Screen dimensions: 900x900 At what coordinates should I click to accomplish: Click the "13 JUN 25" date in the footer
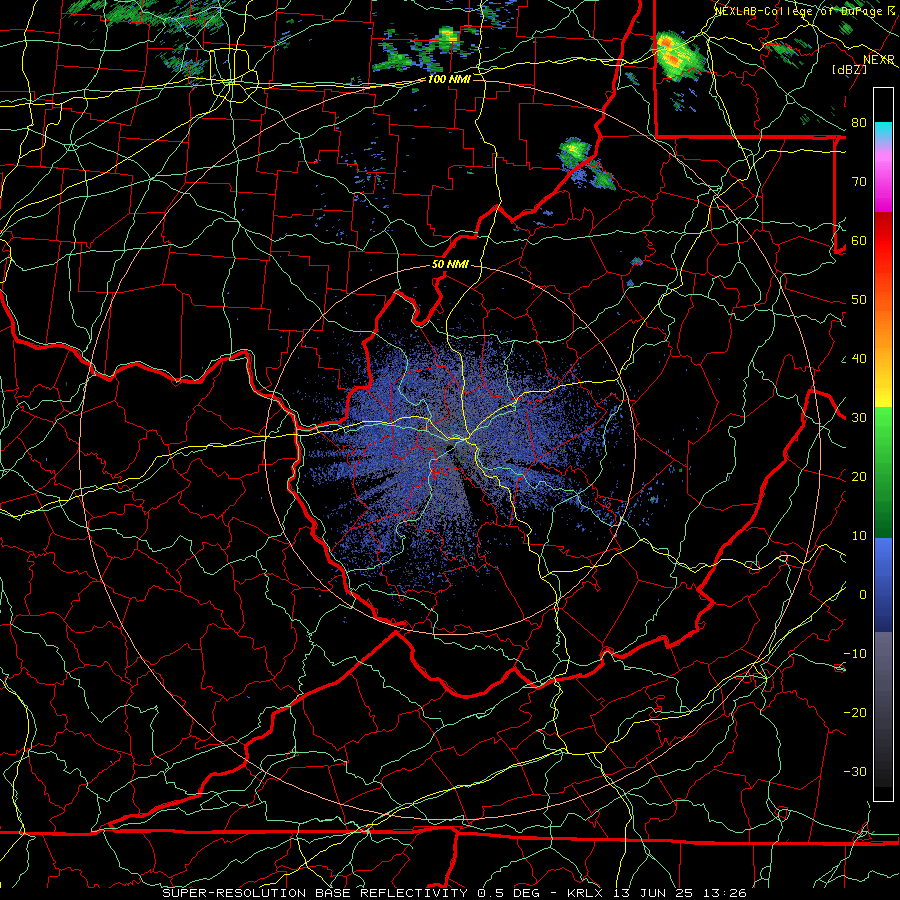653,893
